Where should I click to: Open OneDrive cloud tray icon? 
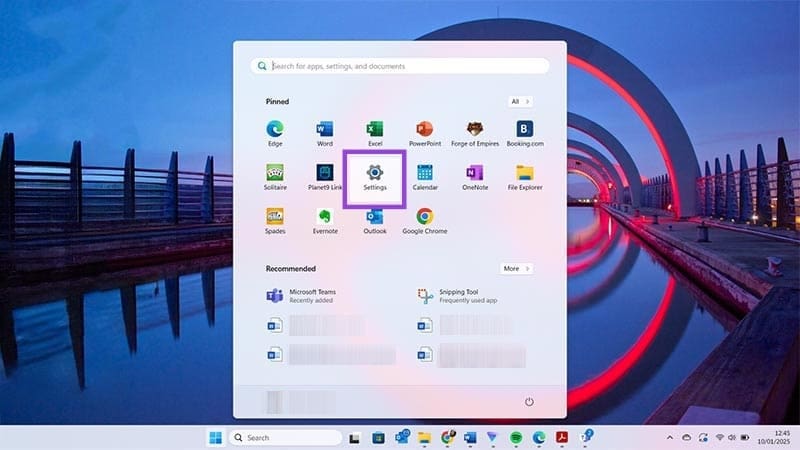pyautogui.click(x=687, y=438)
